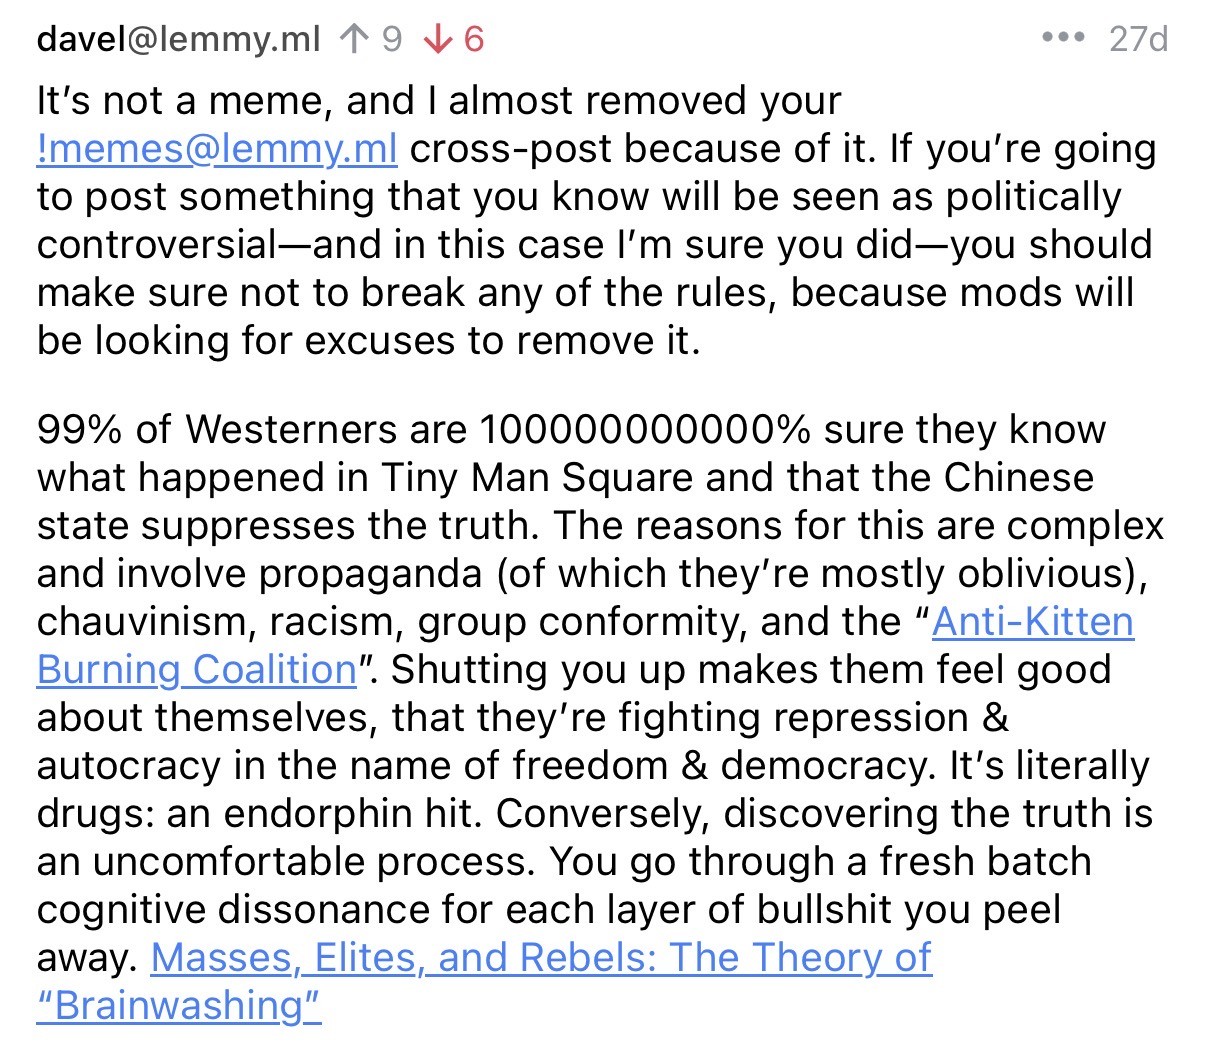The image size is (1206, 1046).
Task: Click the words "It's not a meme"
Action: click(186, 101)
